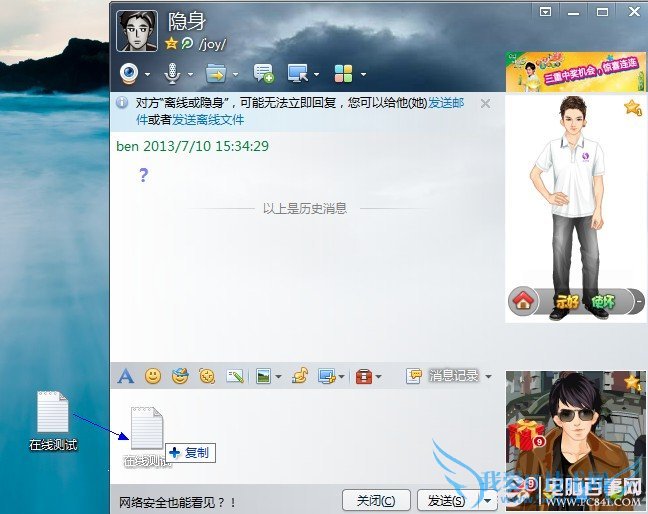Open window menu dropdown in title bar
Screen dimensions: 648x514
click(546, 12)
